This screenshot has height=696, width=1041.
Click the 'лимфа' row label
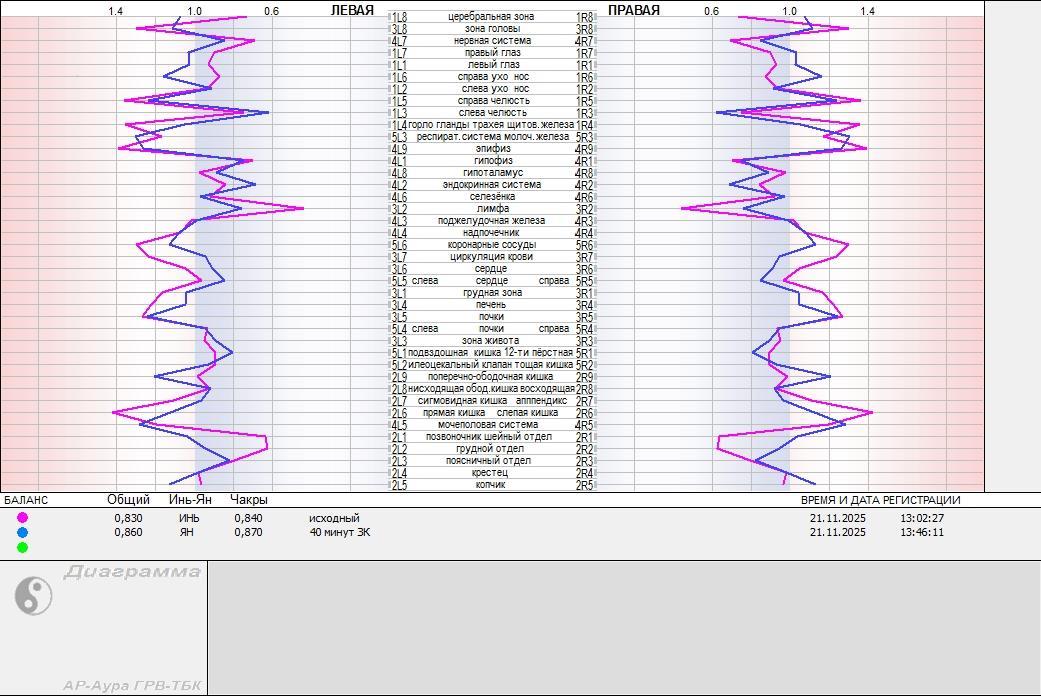point(492,209)
